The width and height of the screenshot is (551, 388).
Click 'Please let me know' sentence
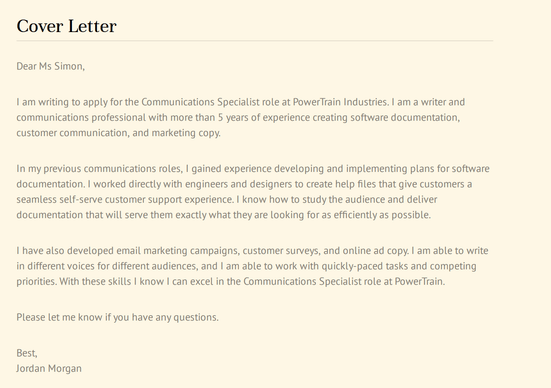[x=117, y=317]
